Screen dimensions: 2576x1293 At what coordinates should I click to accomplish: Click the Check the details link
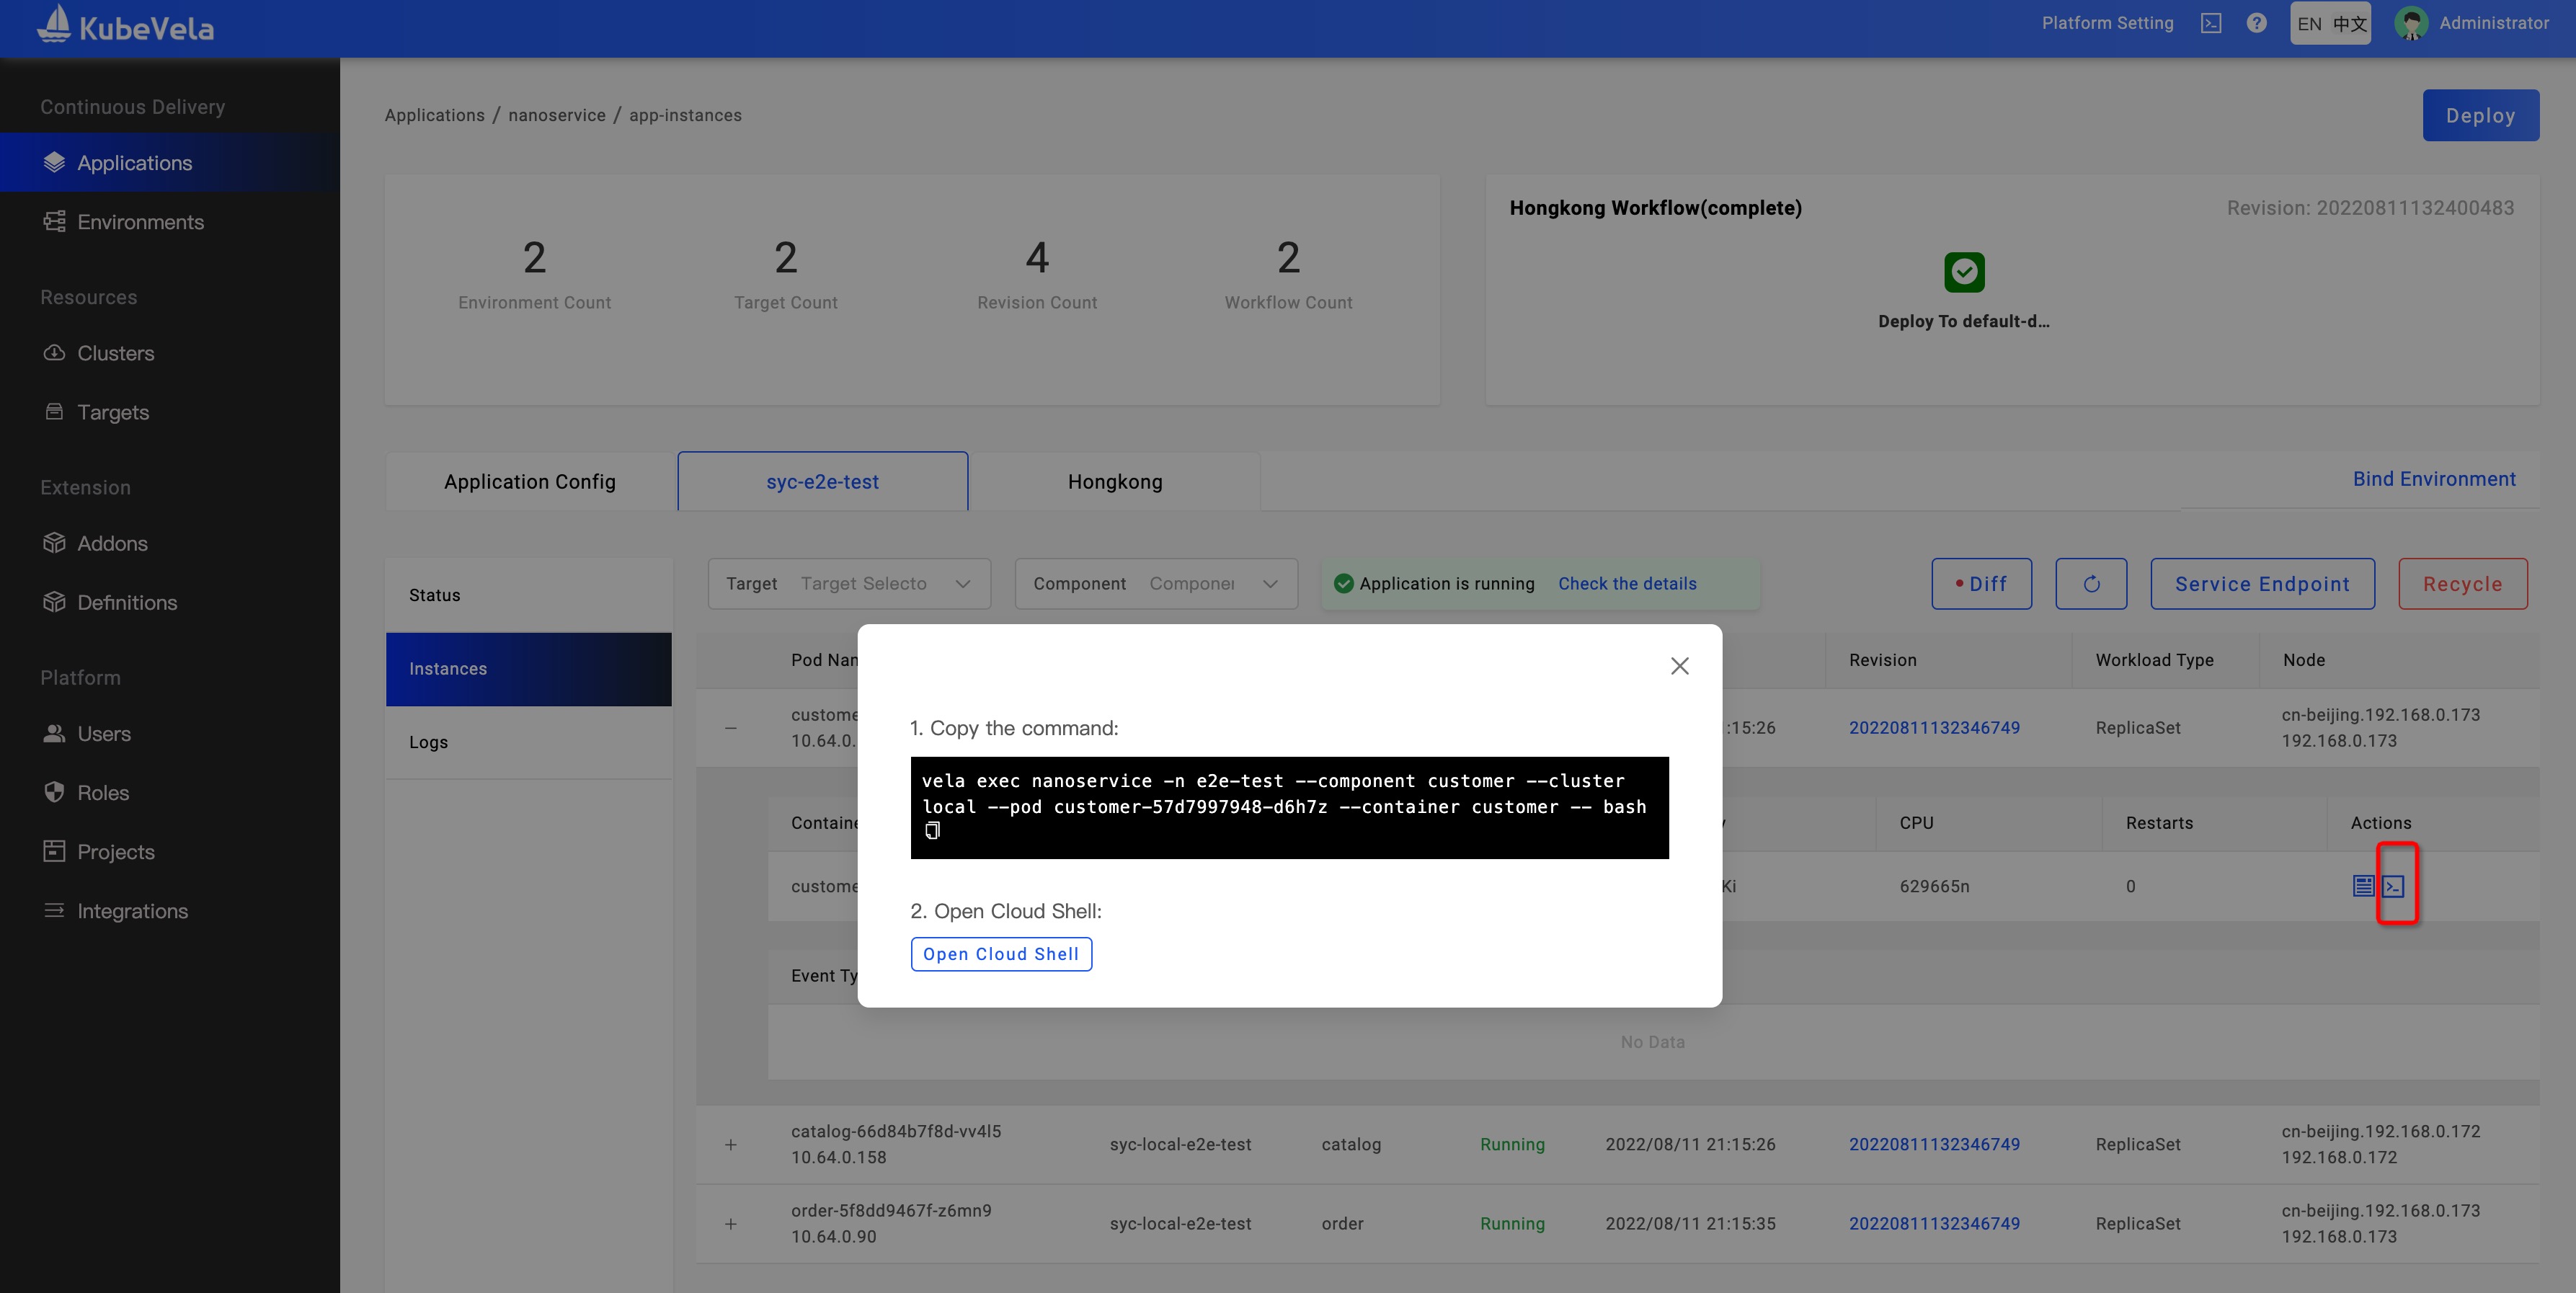pos(1627,584)
